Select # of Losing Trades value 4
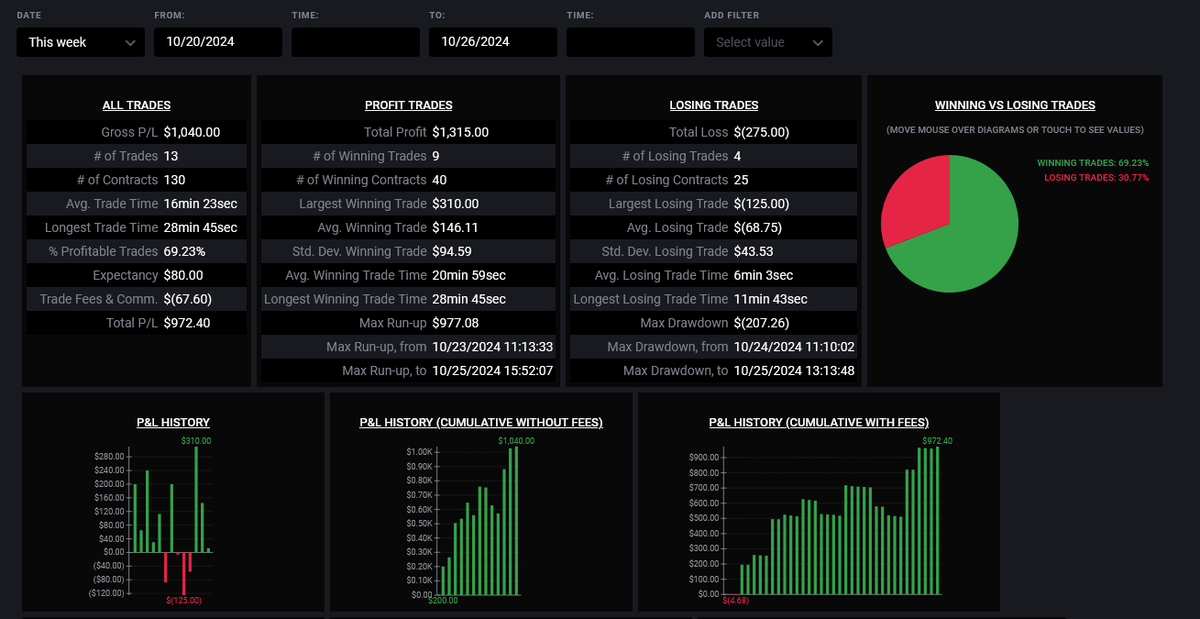This screenshot has height=619, width=1200. click(737, 156)
